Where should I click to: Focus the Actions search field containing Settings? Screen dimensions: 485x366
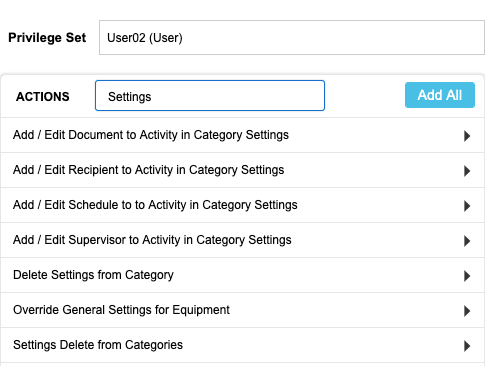coord(210,95)
